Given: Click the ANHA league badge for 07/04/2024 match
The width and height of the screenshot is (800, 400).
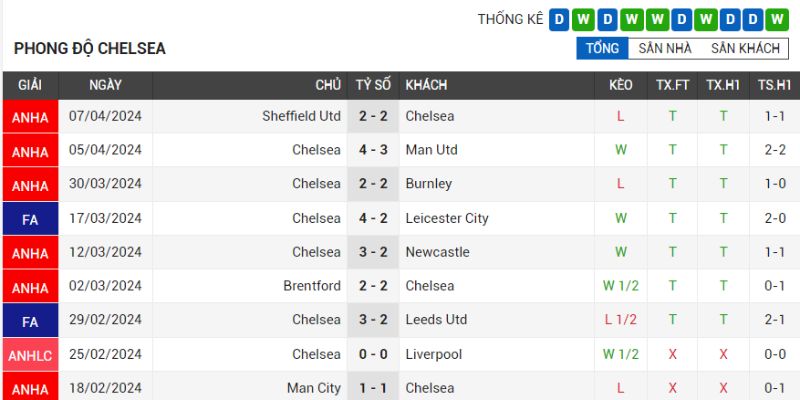Looking at the screenshot, I should (30, 118).
